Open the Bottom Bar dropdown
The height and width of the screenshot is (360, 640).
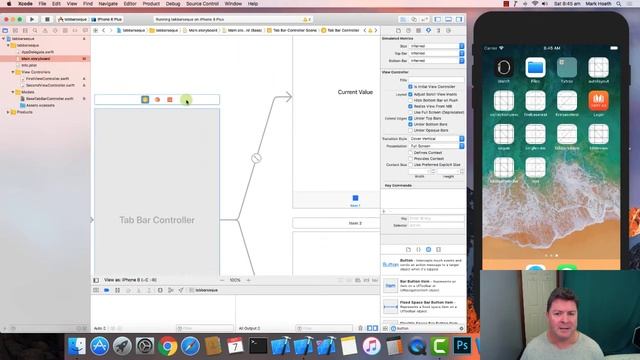coord(437,61)
